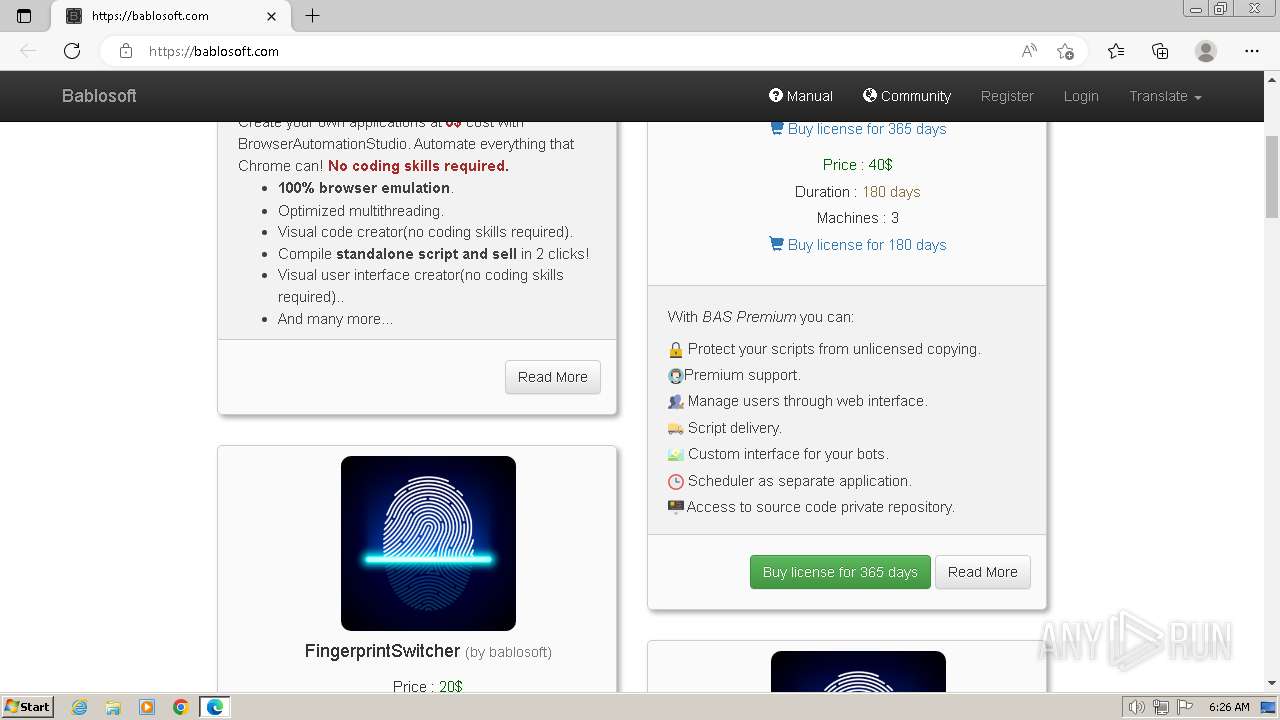Click the scrollbar down arrow
Screen dimensions: 1280x720
coord(1272,684)
